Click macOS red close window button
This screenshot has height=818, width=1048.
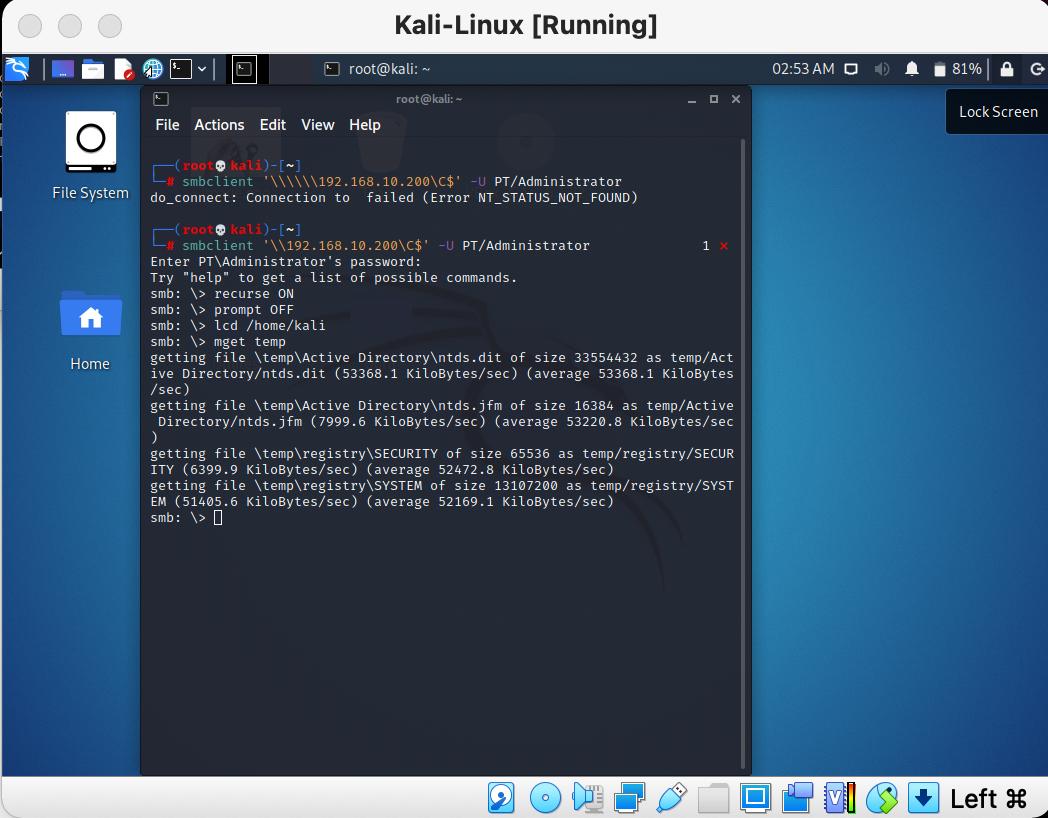pos(30,26)
